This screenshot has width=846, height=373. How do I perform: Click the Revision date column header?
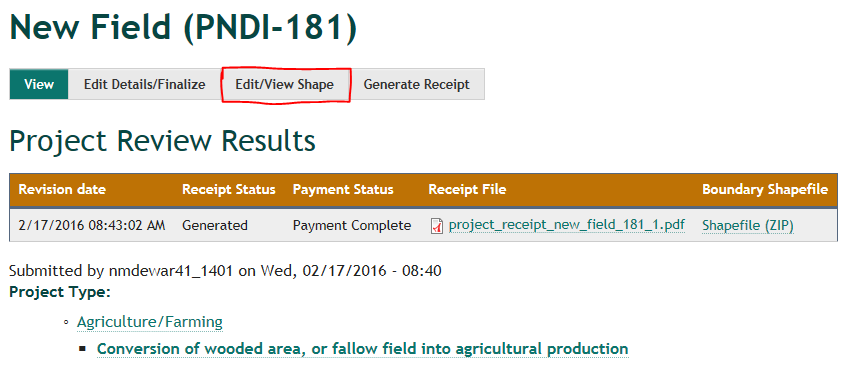62,189
